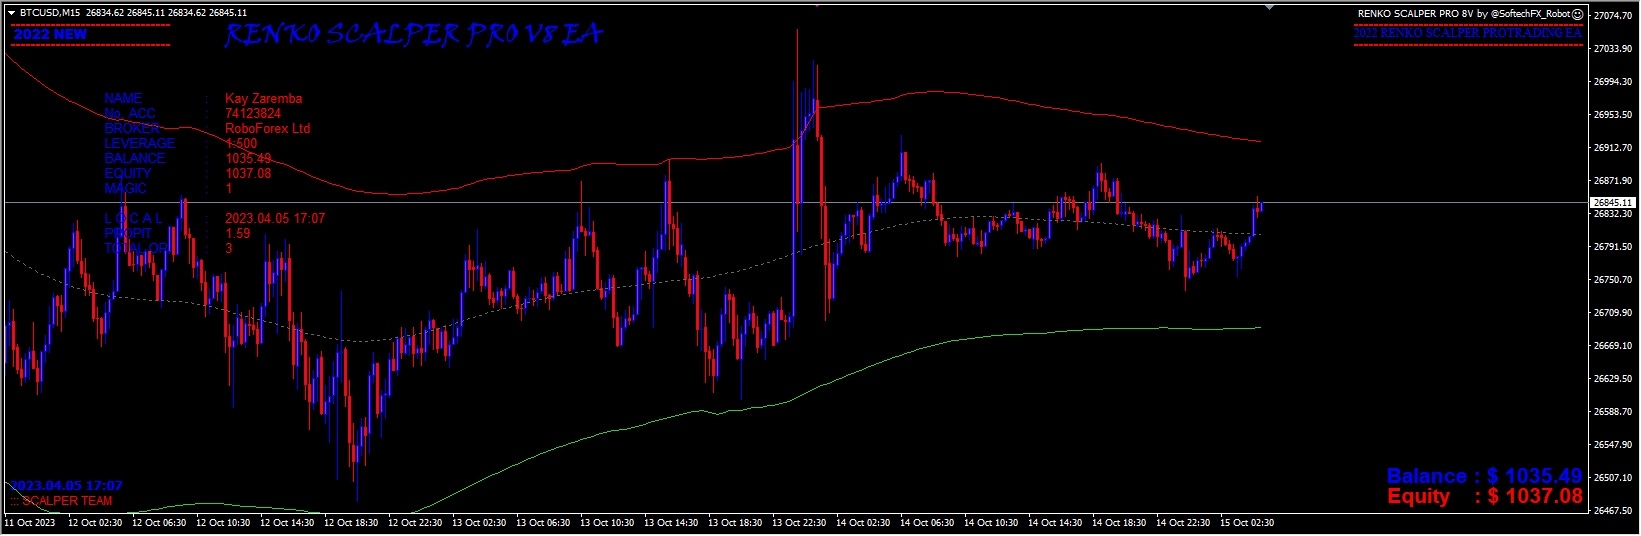Open the BTCUSD,M15 chart header arrow
The width and height of the screenshot is (1641, 536).
(x=11, y=13)
